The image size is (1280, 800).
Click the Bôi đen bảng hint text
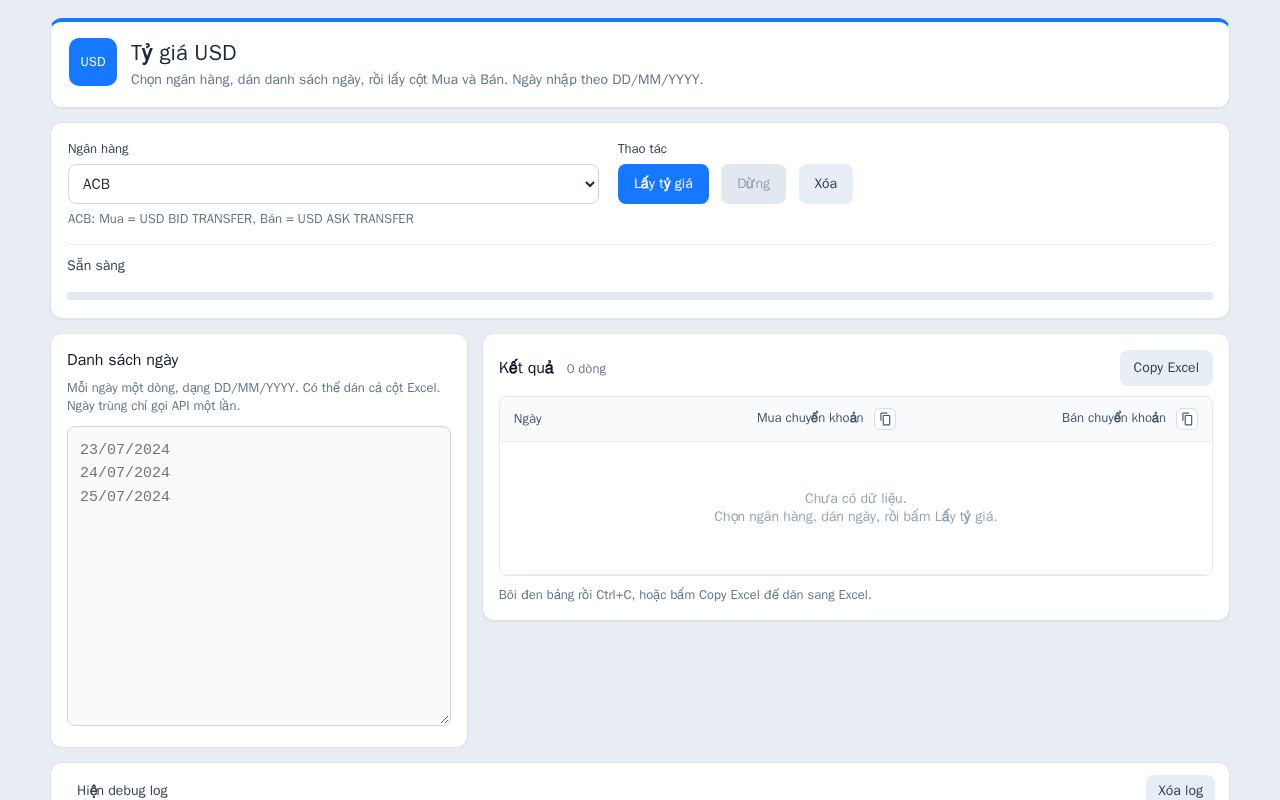[x=685, y=595]
